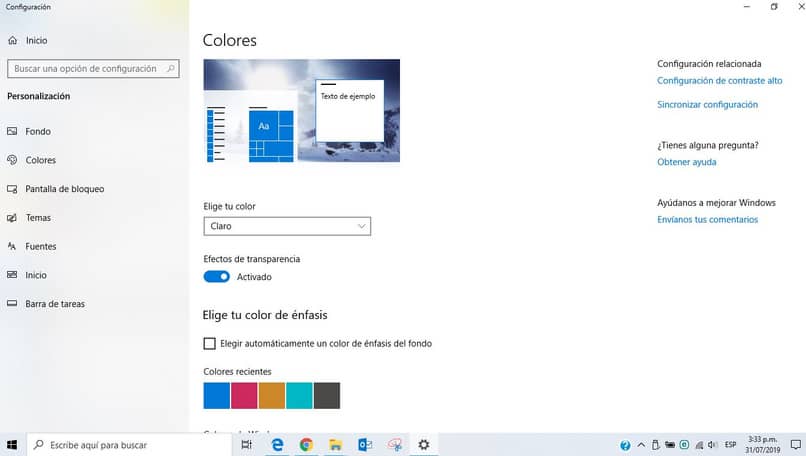Click the search magnifier icon in settings

point(170,69)
